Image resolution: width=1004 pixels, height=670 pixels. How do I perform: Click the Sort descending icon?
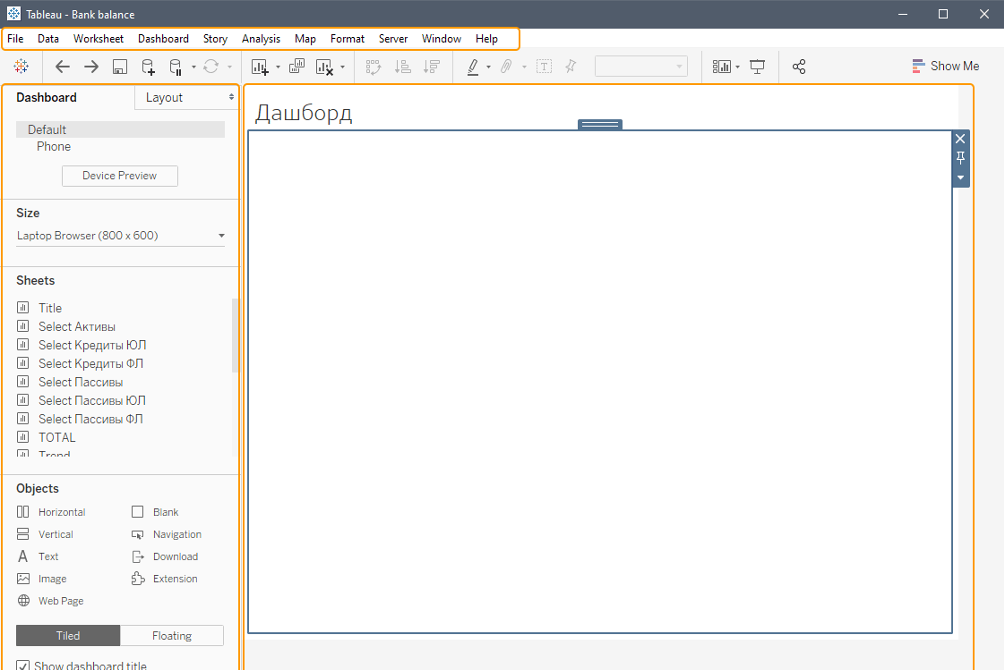(x=432, y=66)
